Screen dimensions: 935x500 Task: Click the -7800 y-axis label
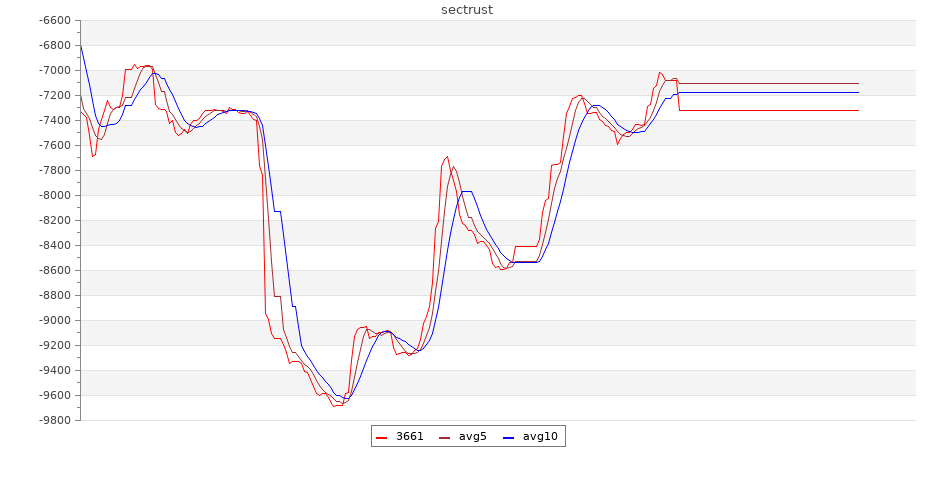coord(52,170)
